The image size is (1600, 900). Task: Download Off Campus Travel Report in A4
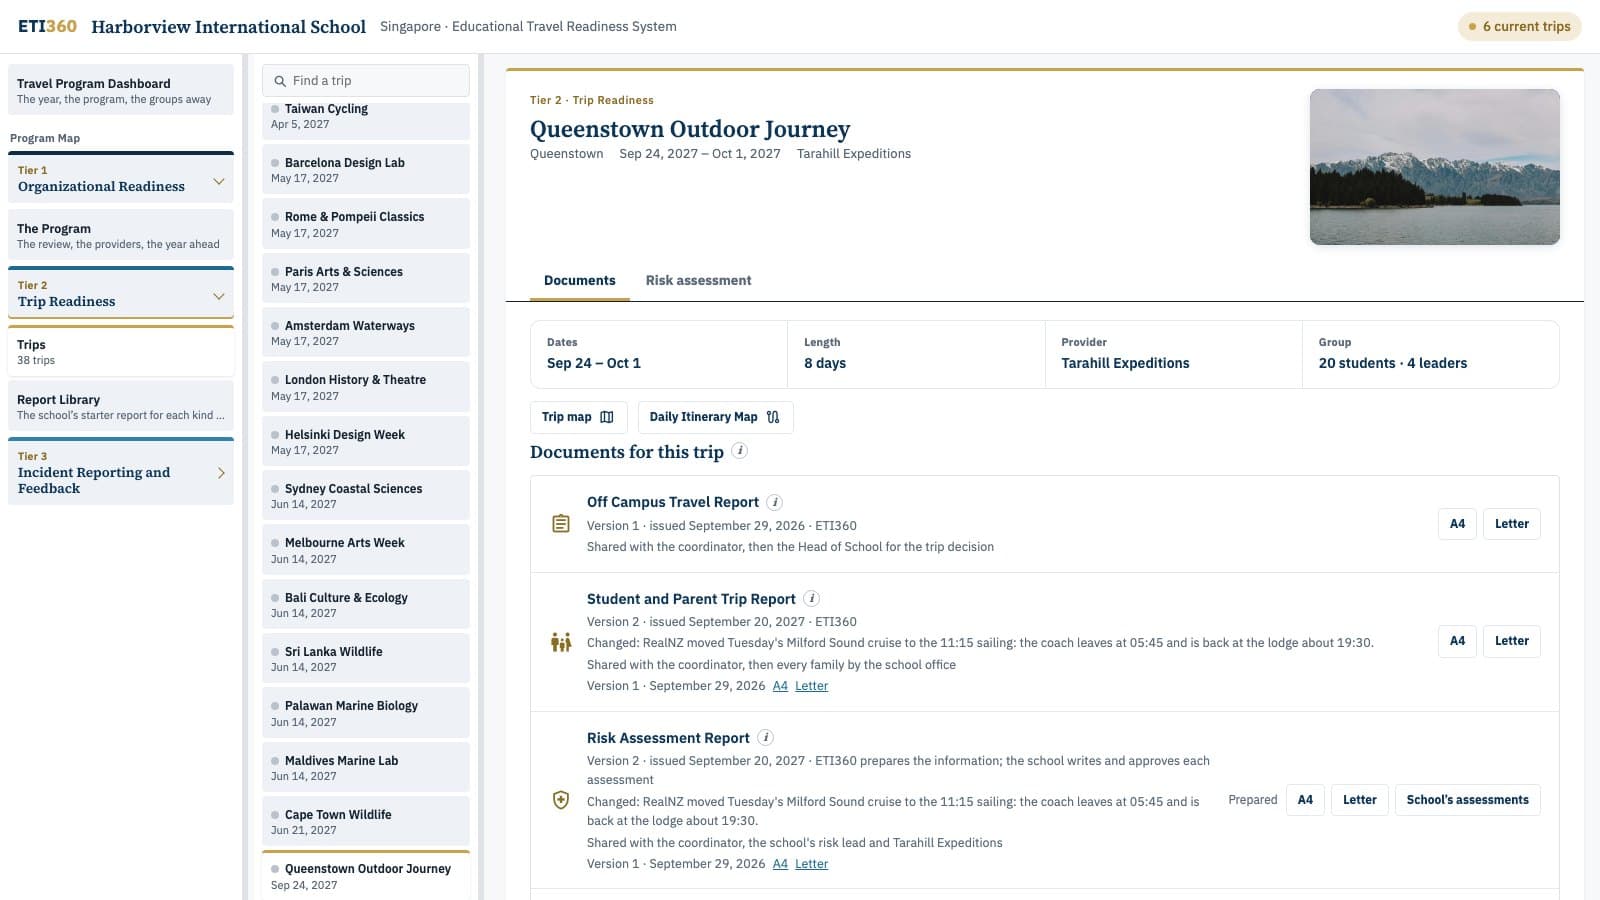coord(1457,524)
